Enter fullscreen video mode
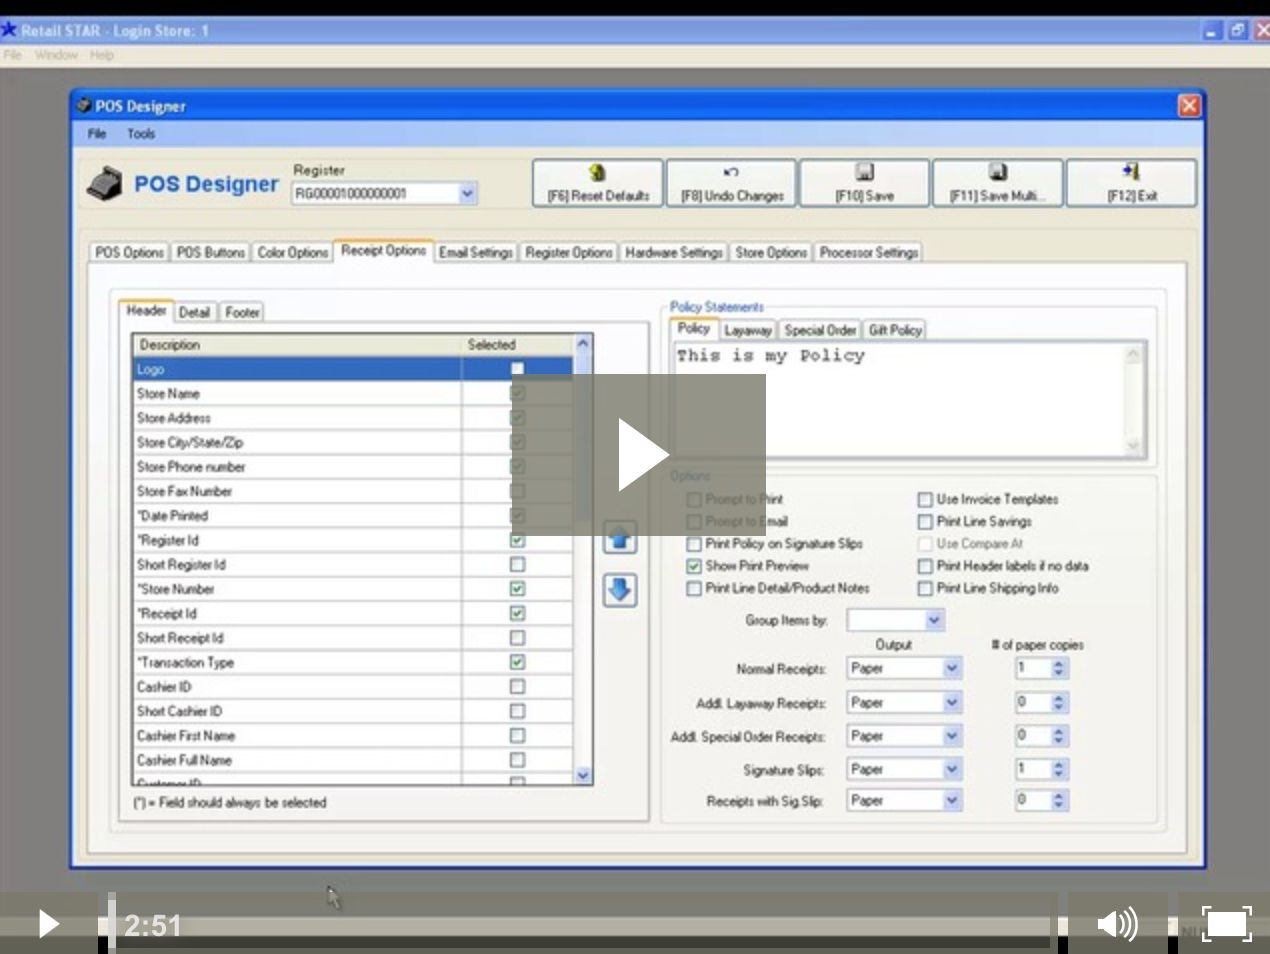 1226,923
